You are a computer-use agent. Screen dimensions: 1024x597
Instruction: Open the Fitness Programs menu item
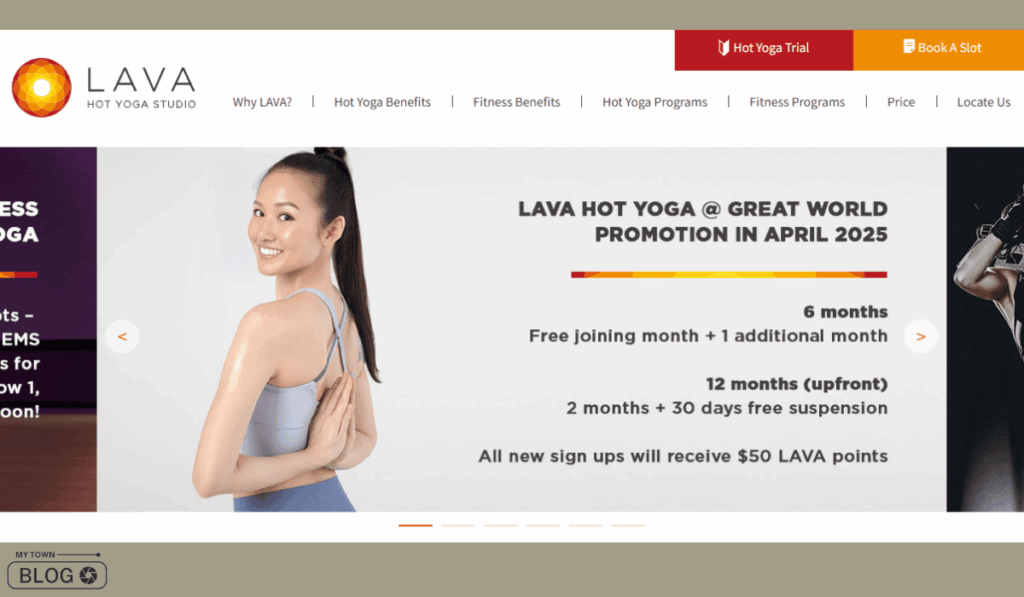click(797, 102)
